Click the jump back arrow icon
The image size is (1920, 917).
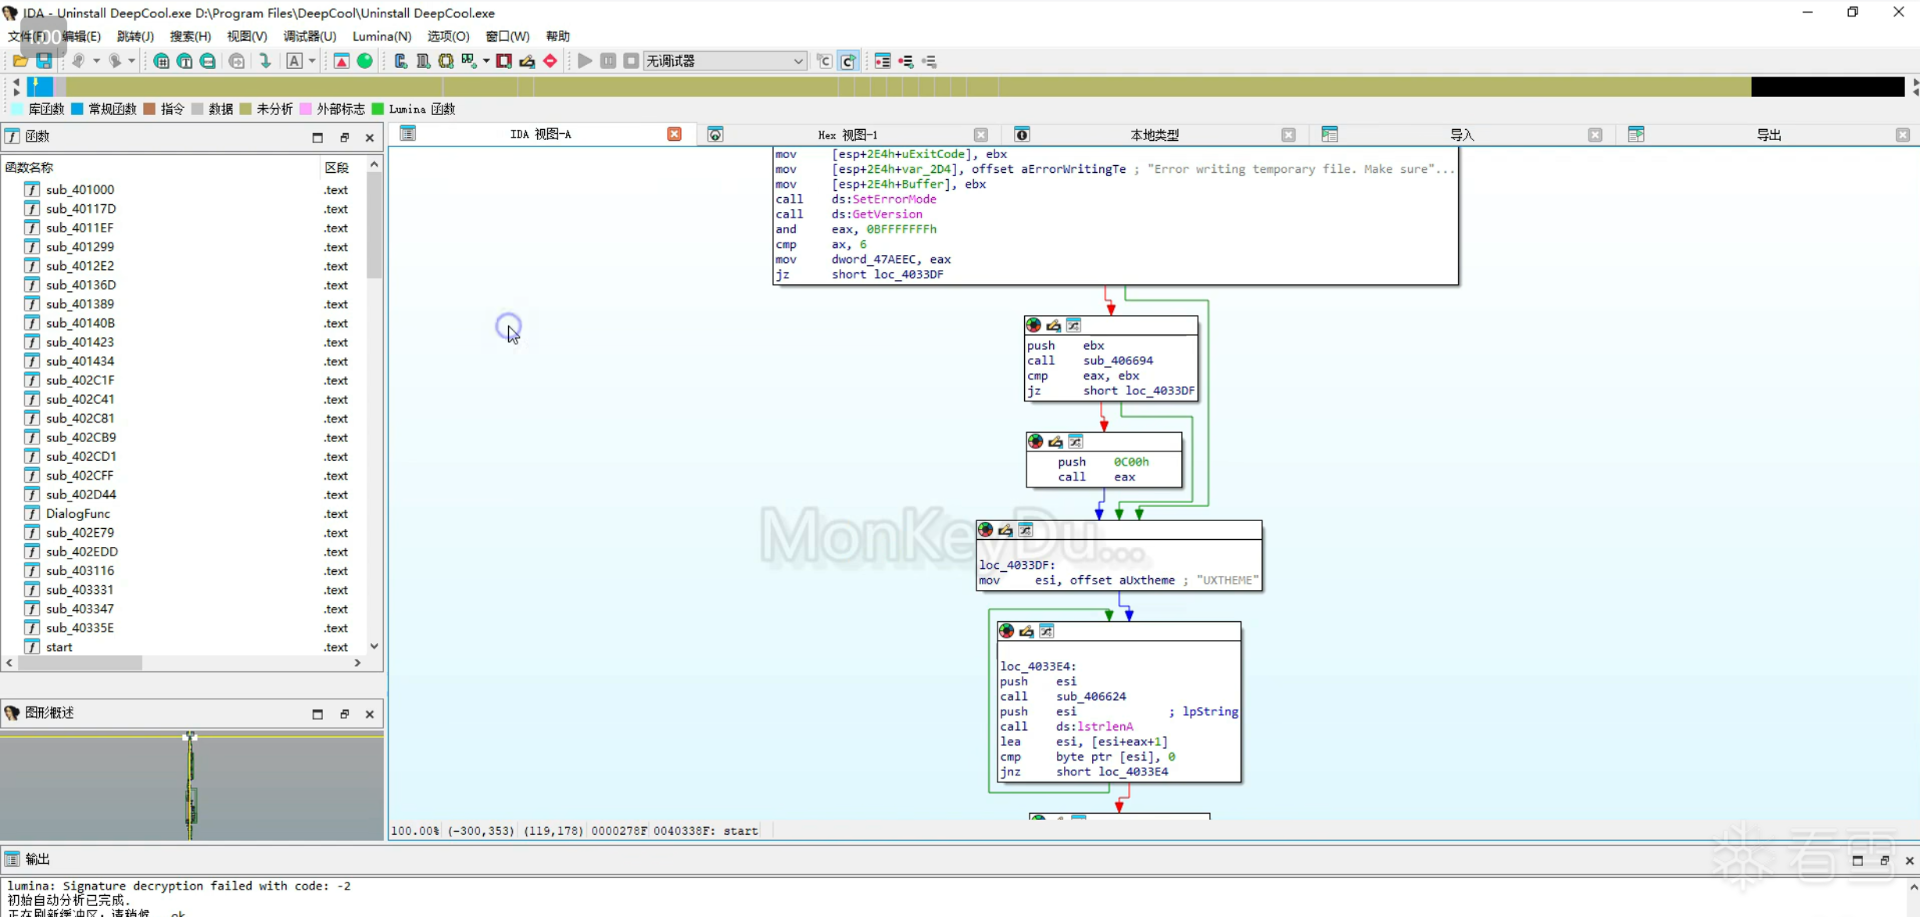tap(78, 61)
